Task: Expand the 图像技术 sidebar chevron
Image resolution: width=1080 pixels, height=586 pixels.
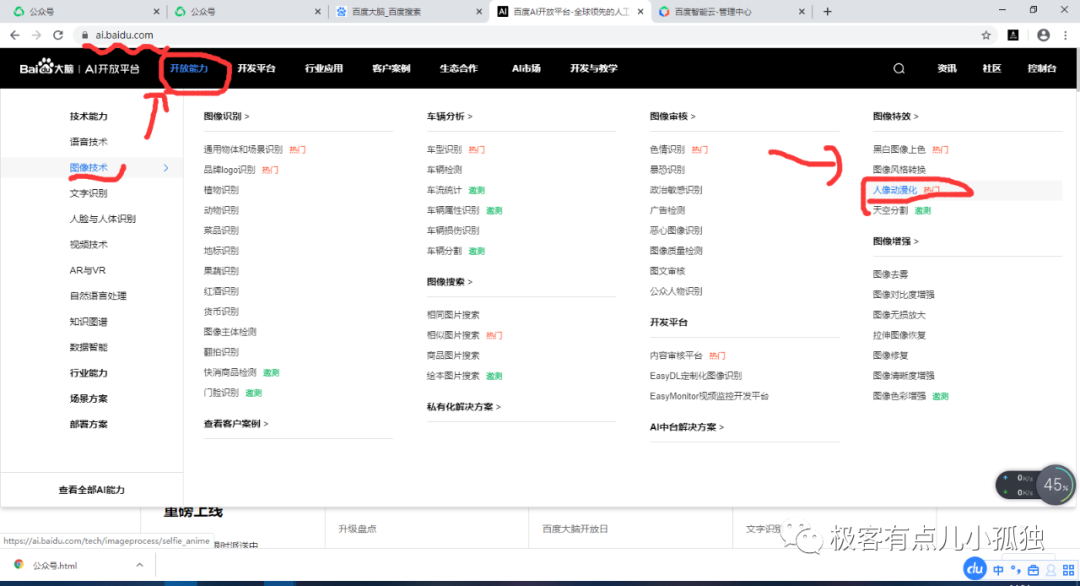Action: pyautogui.click(x=168, y=168)
